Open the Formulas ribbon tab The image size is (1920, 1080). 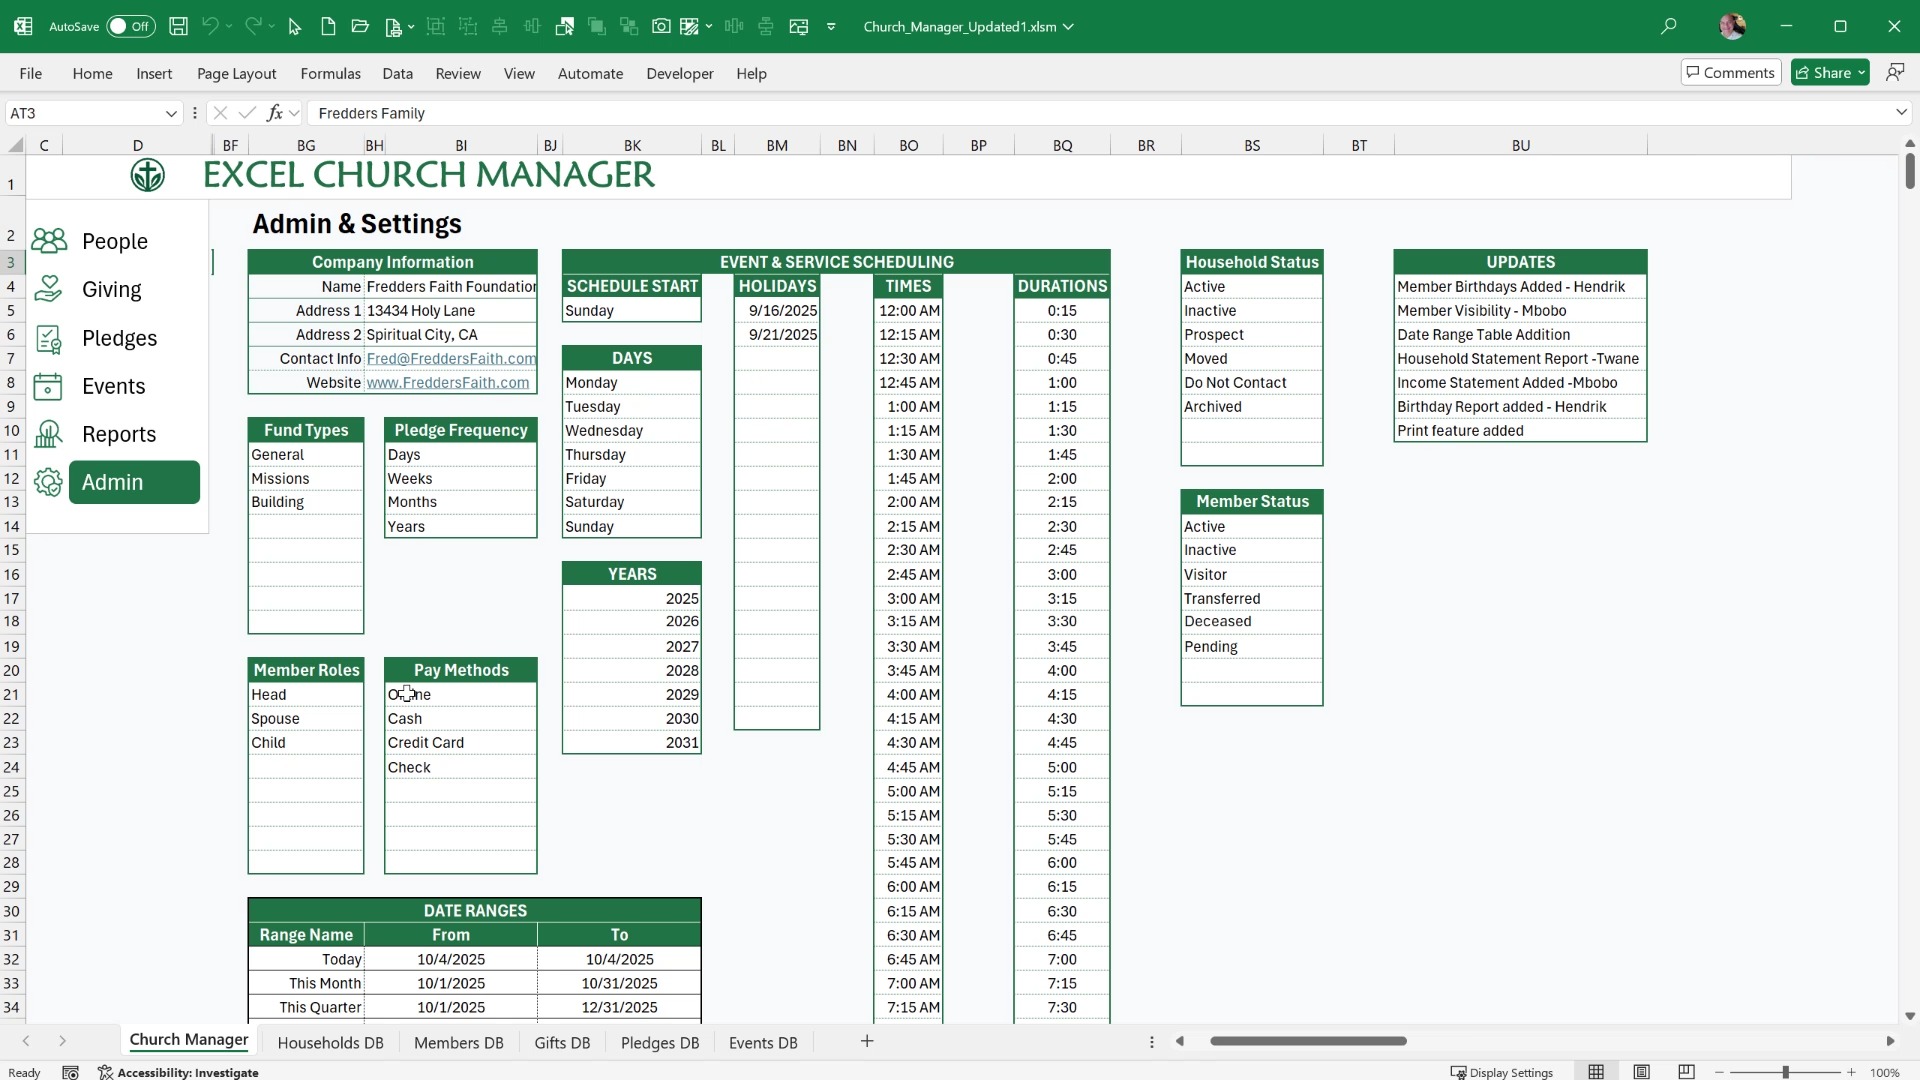point(330,73)
